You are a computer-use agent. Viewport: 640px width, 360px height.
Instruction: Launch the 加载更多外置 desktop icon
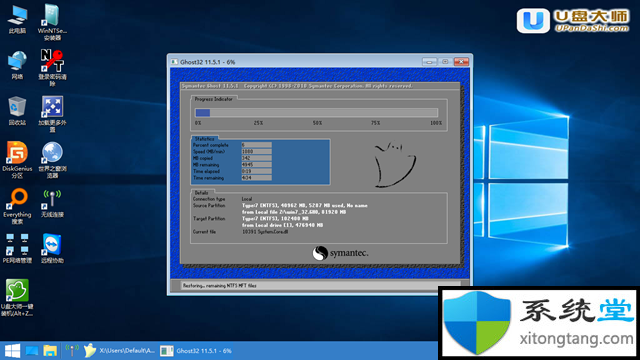point(52,114)
